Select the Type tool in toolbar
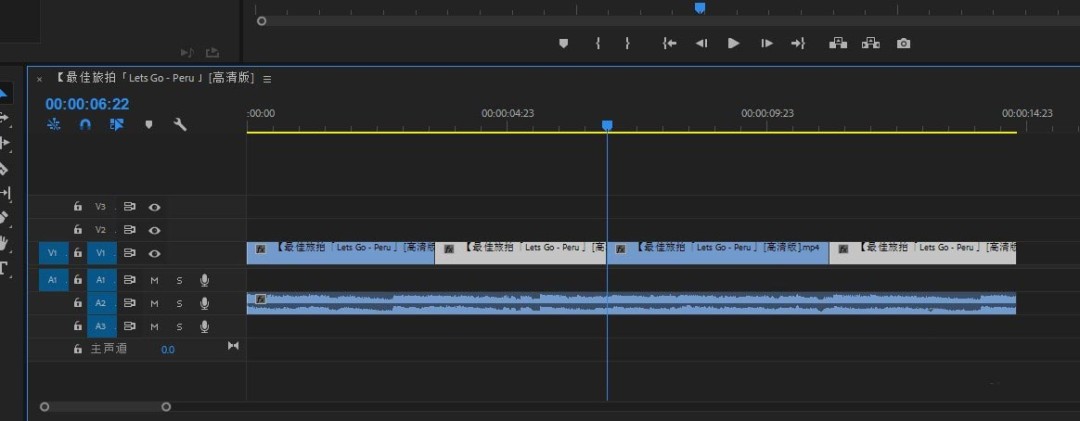 click(x=4, y=267)
